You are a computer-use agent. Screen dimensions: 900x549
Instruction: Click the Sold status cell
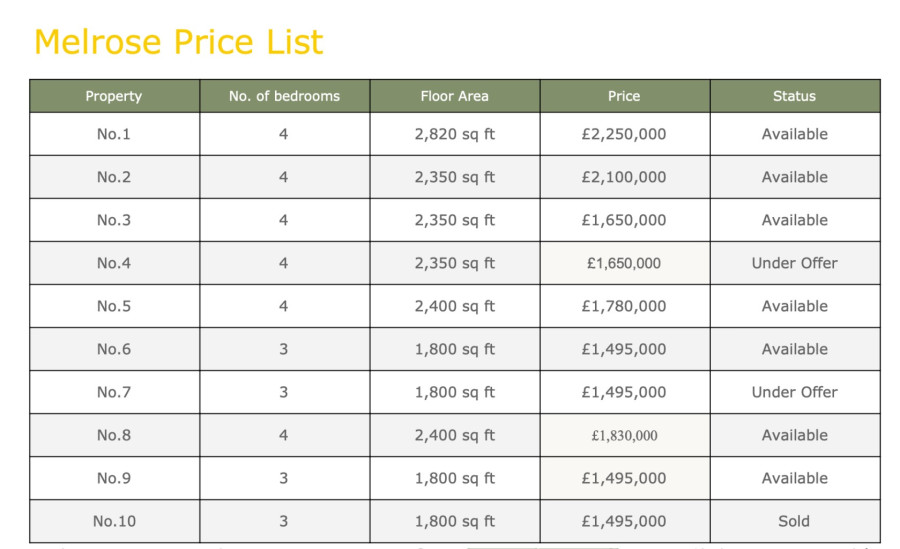pos(795,521)
